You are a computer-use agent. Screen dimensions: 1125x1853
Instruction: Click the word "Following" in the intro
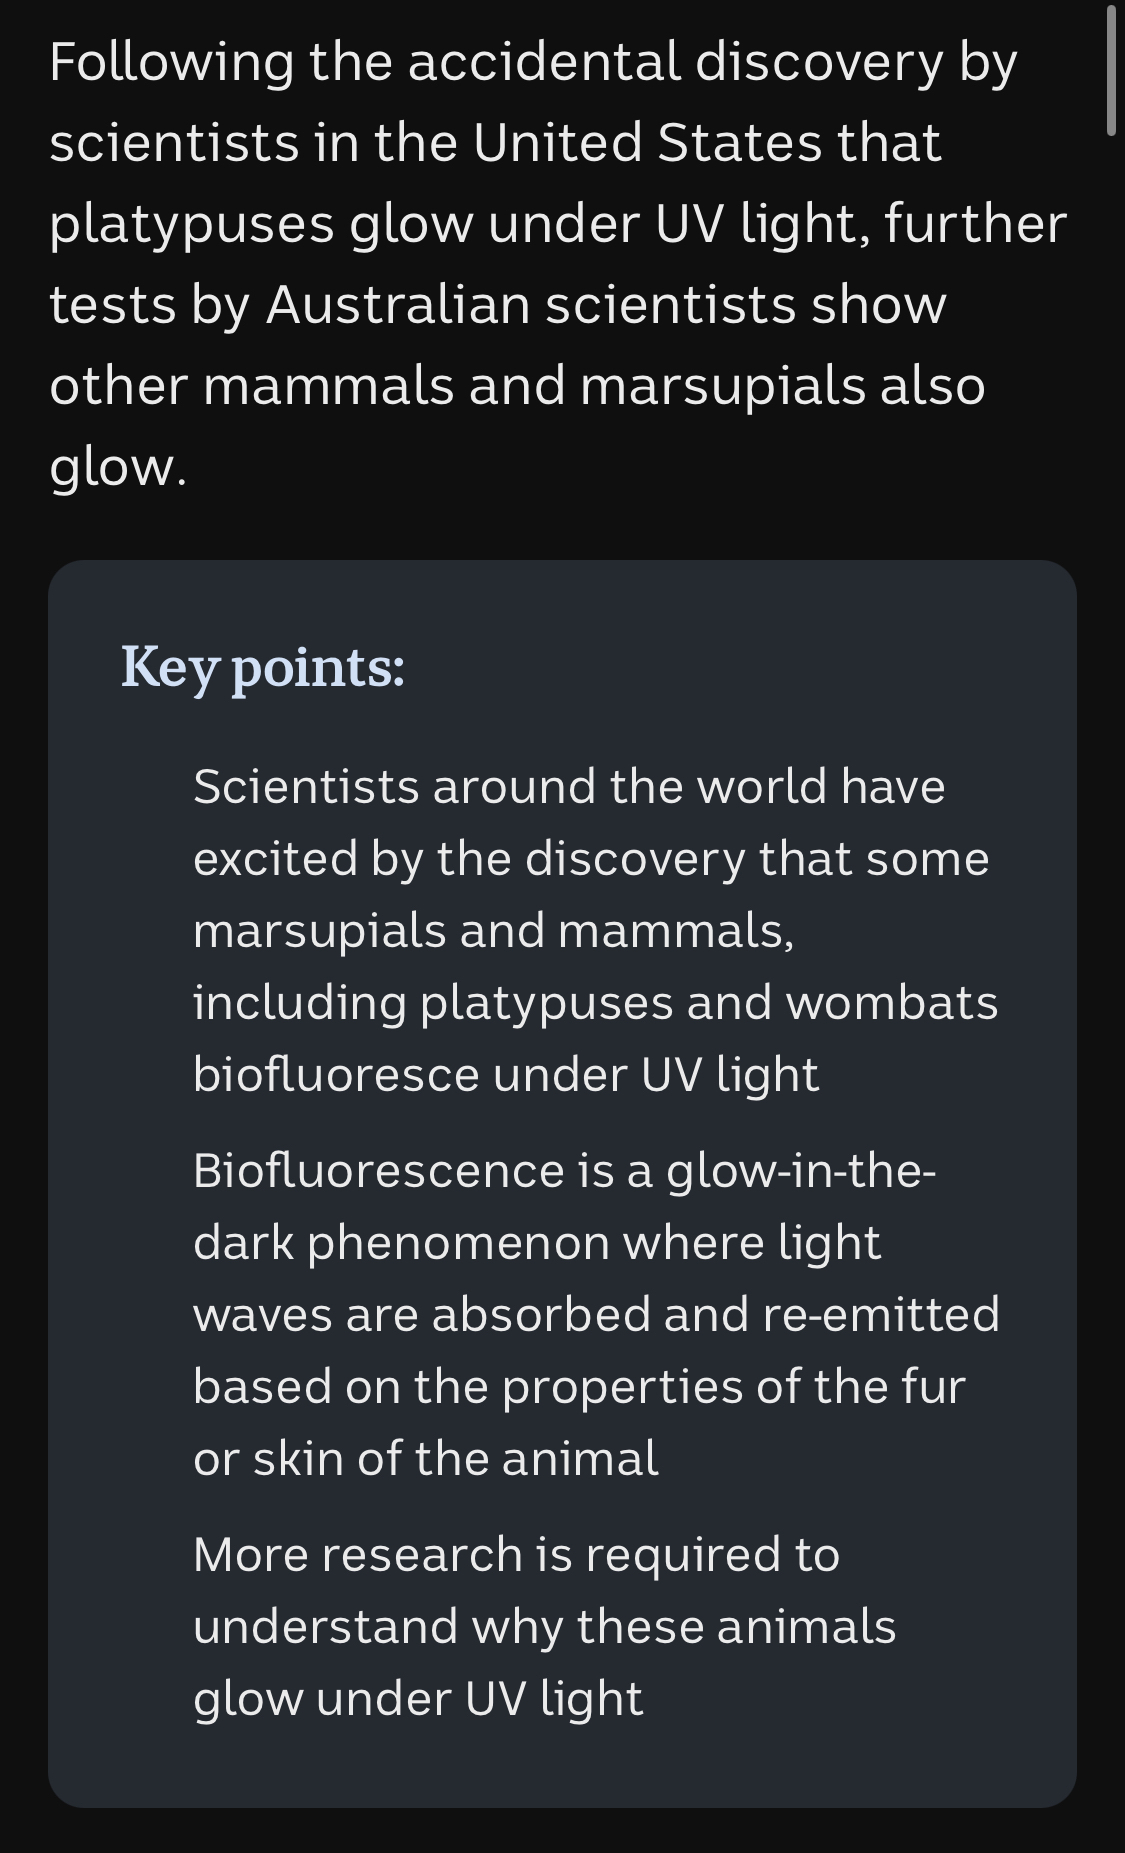point(171,62)
